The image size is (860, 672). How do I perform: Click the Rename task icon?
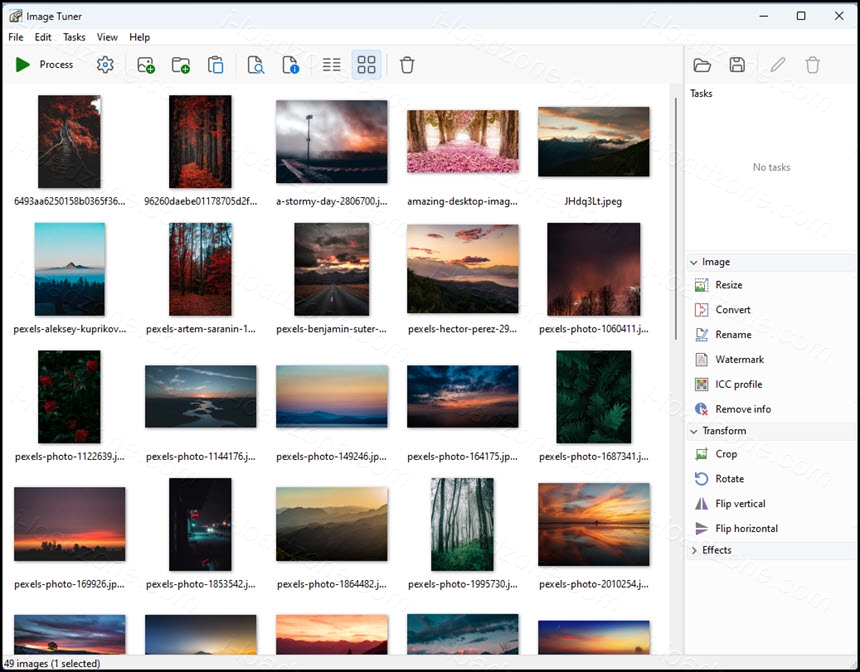click(701, 335)
